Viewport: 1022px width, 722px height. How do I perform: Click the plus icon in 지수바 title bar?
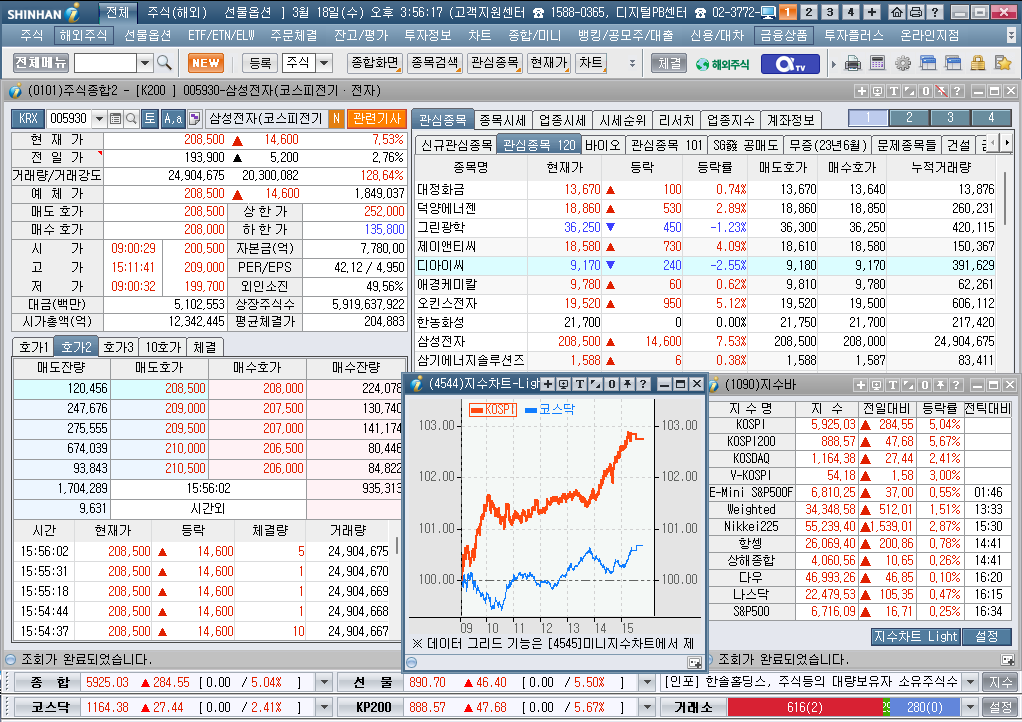click(x=860, y=385)
